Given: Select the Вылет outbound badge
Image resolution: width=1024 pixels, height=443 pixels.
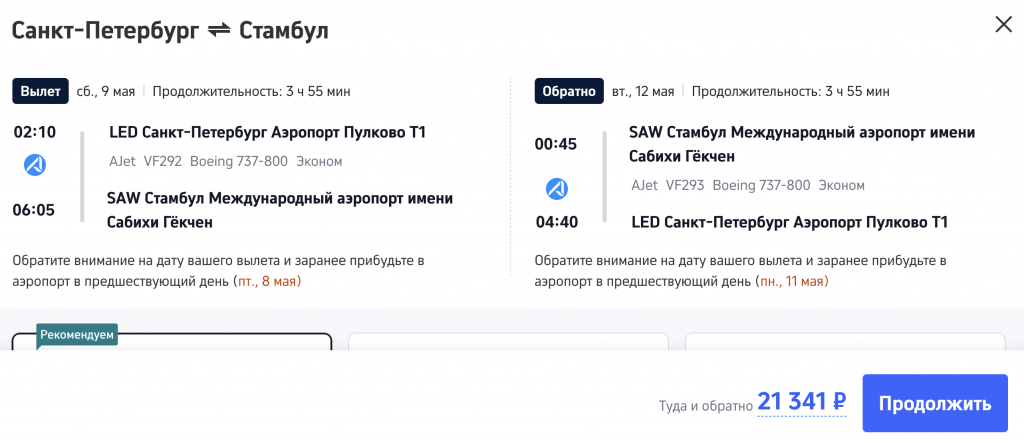Looking at the screenshot, I should (41, 91).
